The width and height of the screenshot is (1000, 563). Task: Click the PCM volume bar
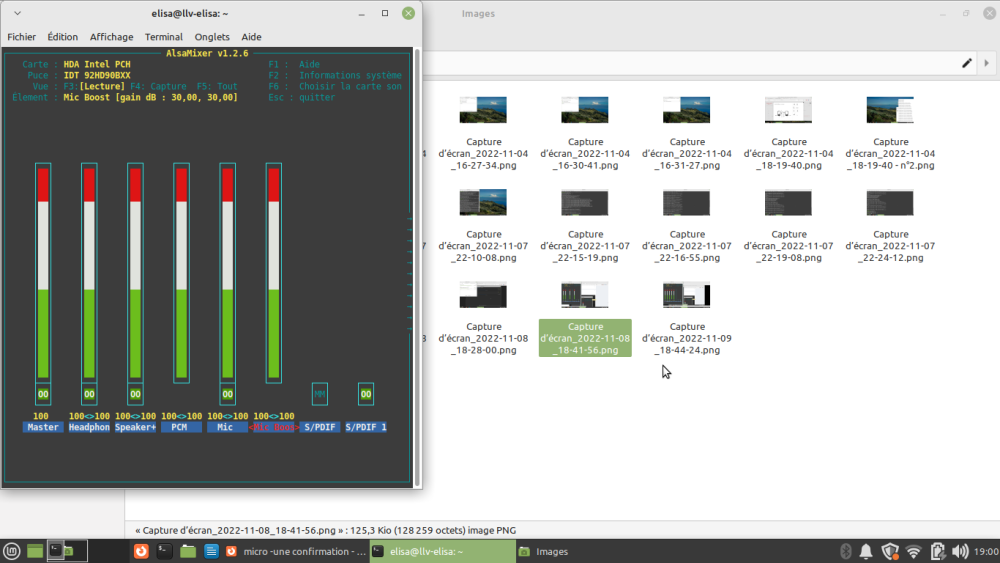click(181, 272)
